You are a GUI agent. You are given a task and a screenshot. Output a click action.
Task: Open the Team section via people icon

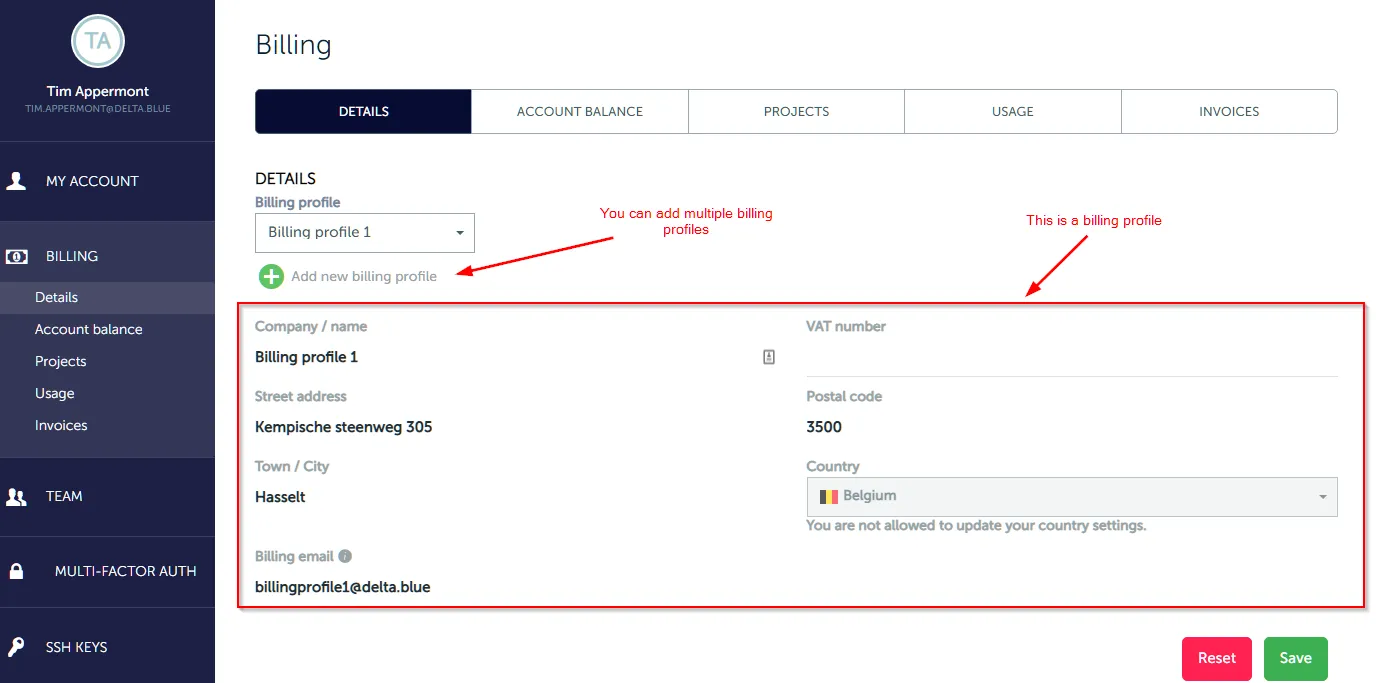pos(16,496)
